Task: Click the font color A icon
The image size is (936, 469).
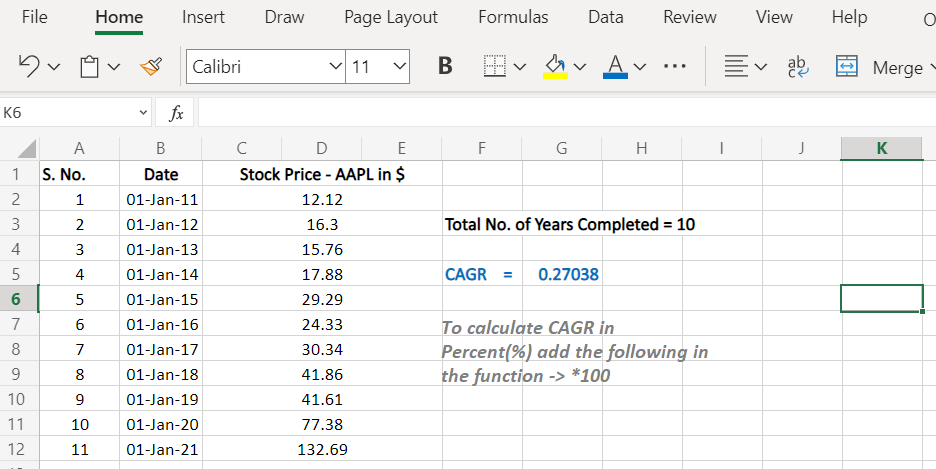Action: pyautogui.click(x=616, y=67)
